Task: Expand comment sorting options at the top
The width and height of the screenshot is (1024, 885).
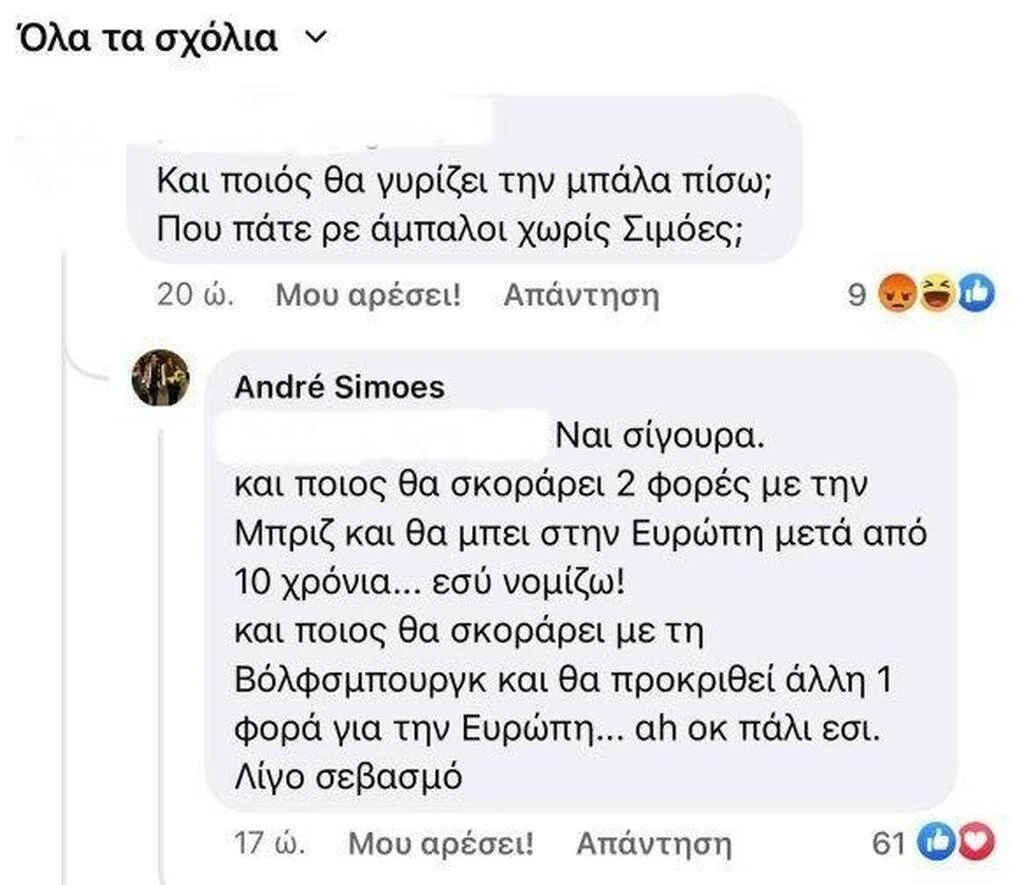Action: pyautogui.click(x=315, y=36)
